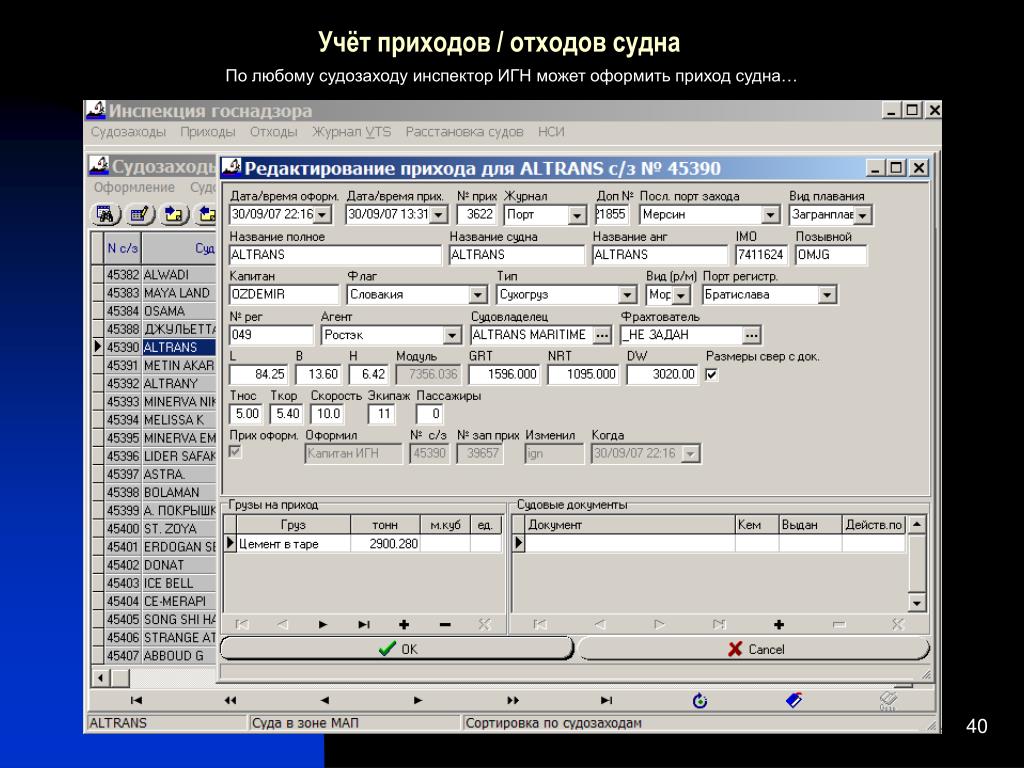Click first-record icon in Судовые документы navigator

539,625
